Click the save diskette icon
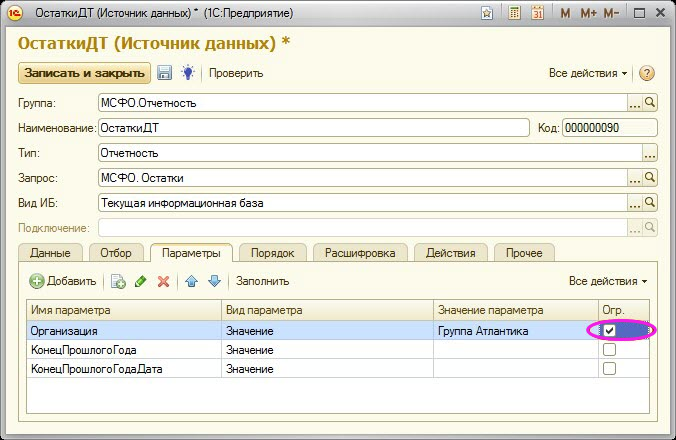Image resolution: width=676 pixels, height=440 pixels. [x=165, y=73]
